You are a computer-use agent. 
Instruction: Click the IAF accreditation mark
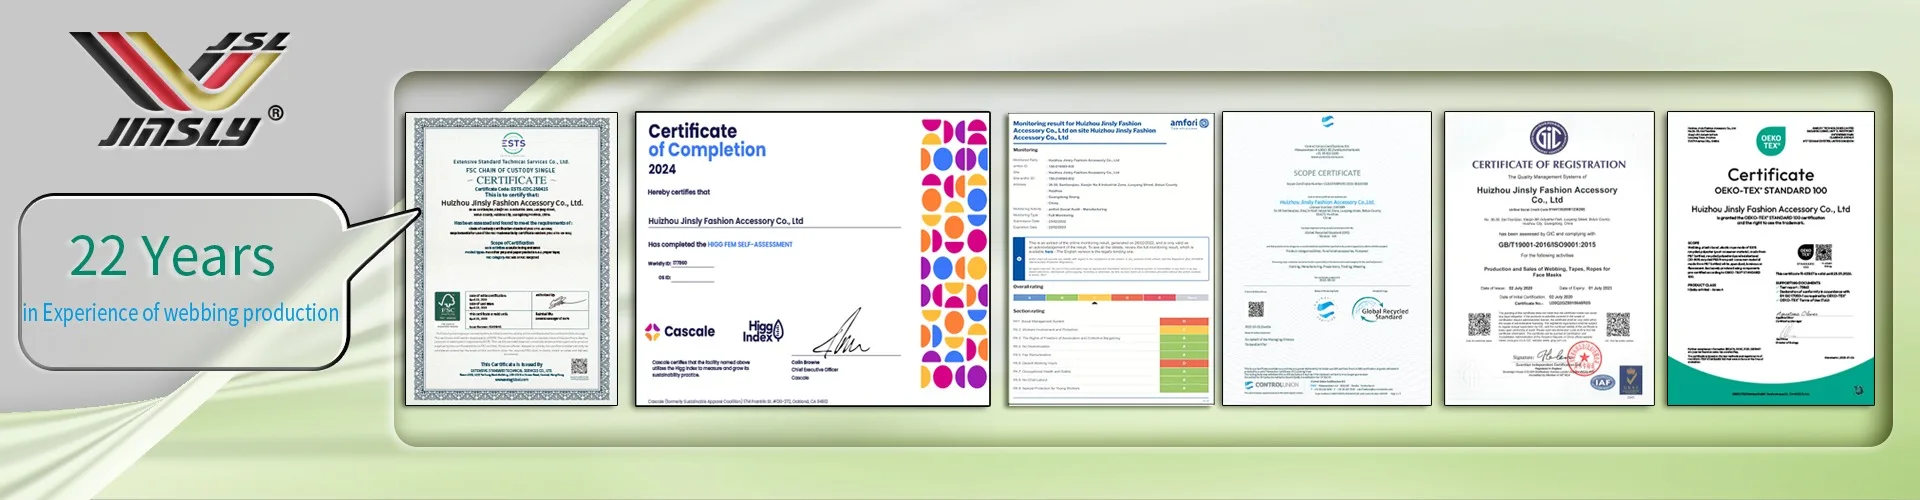1603,381
